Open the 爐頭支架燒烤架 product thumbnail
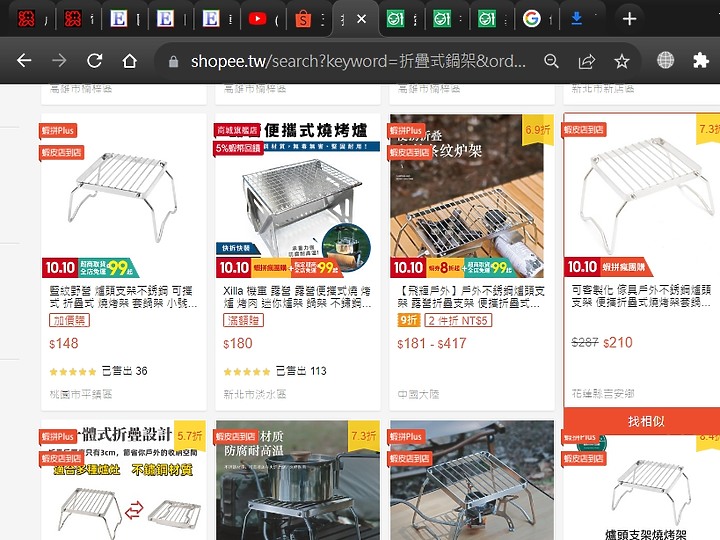 (642, 488)
